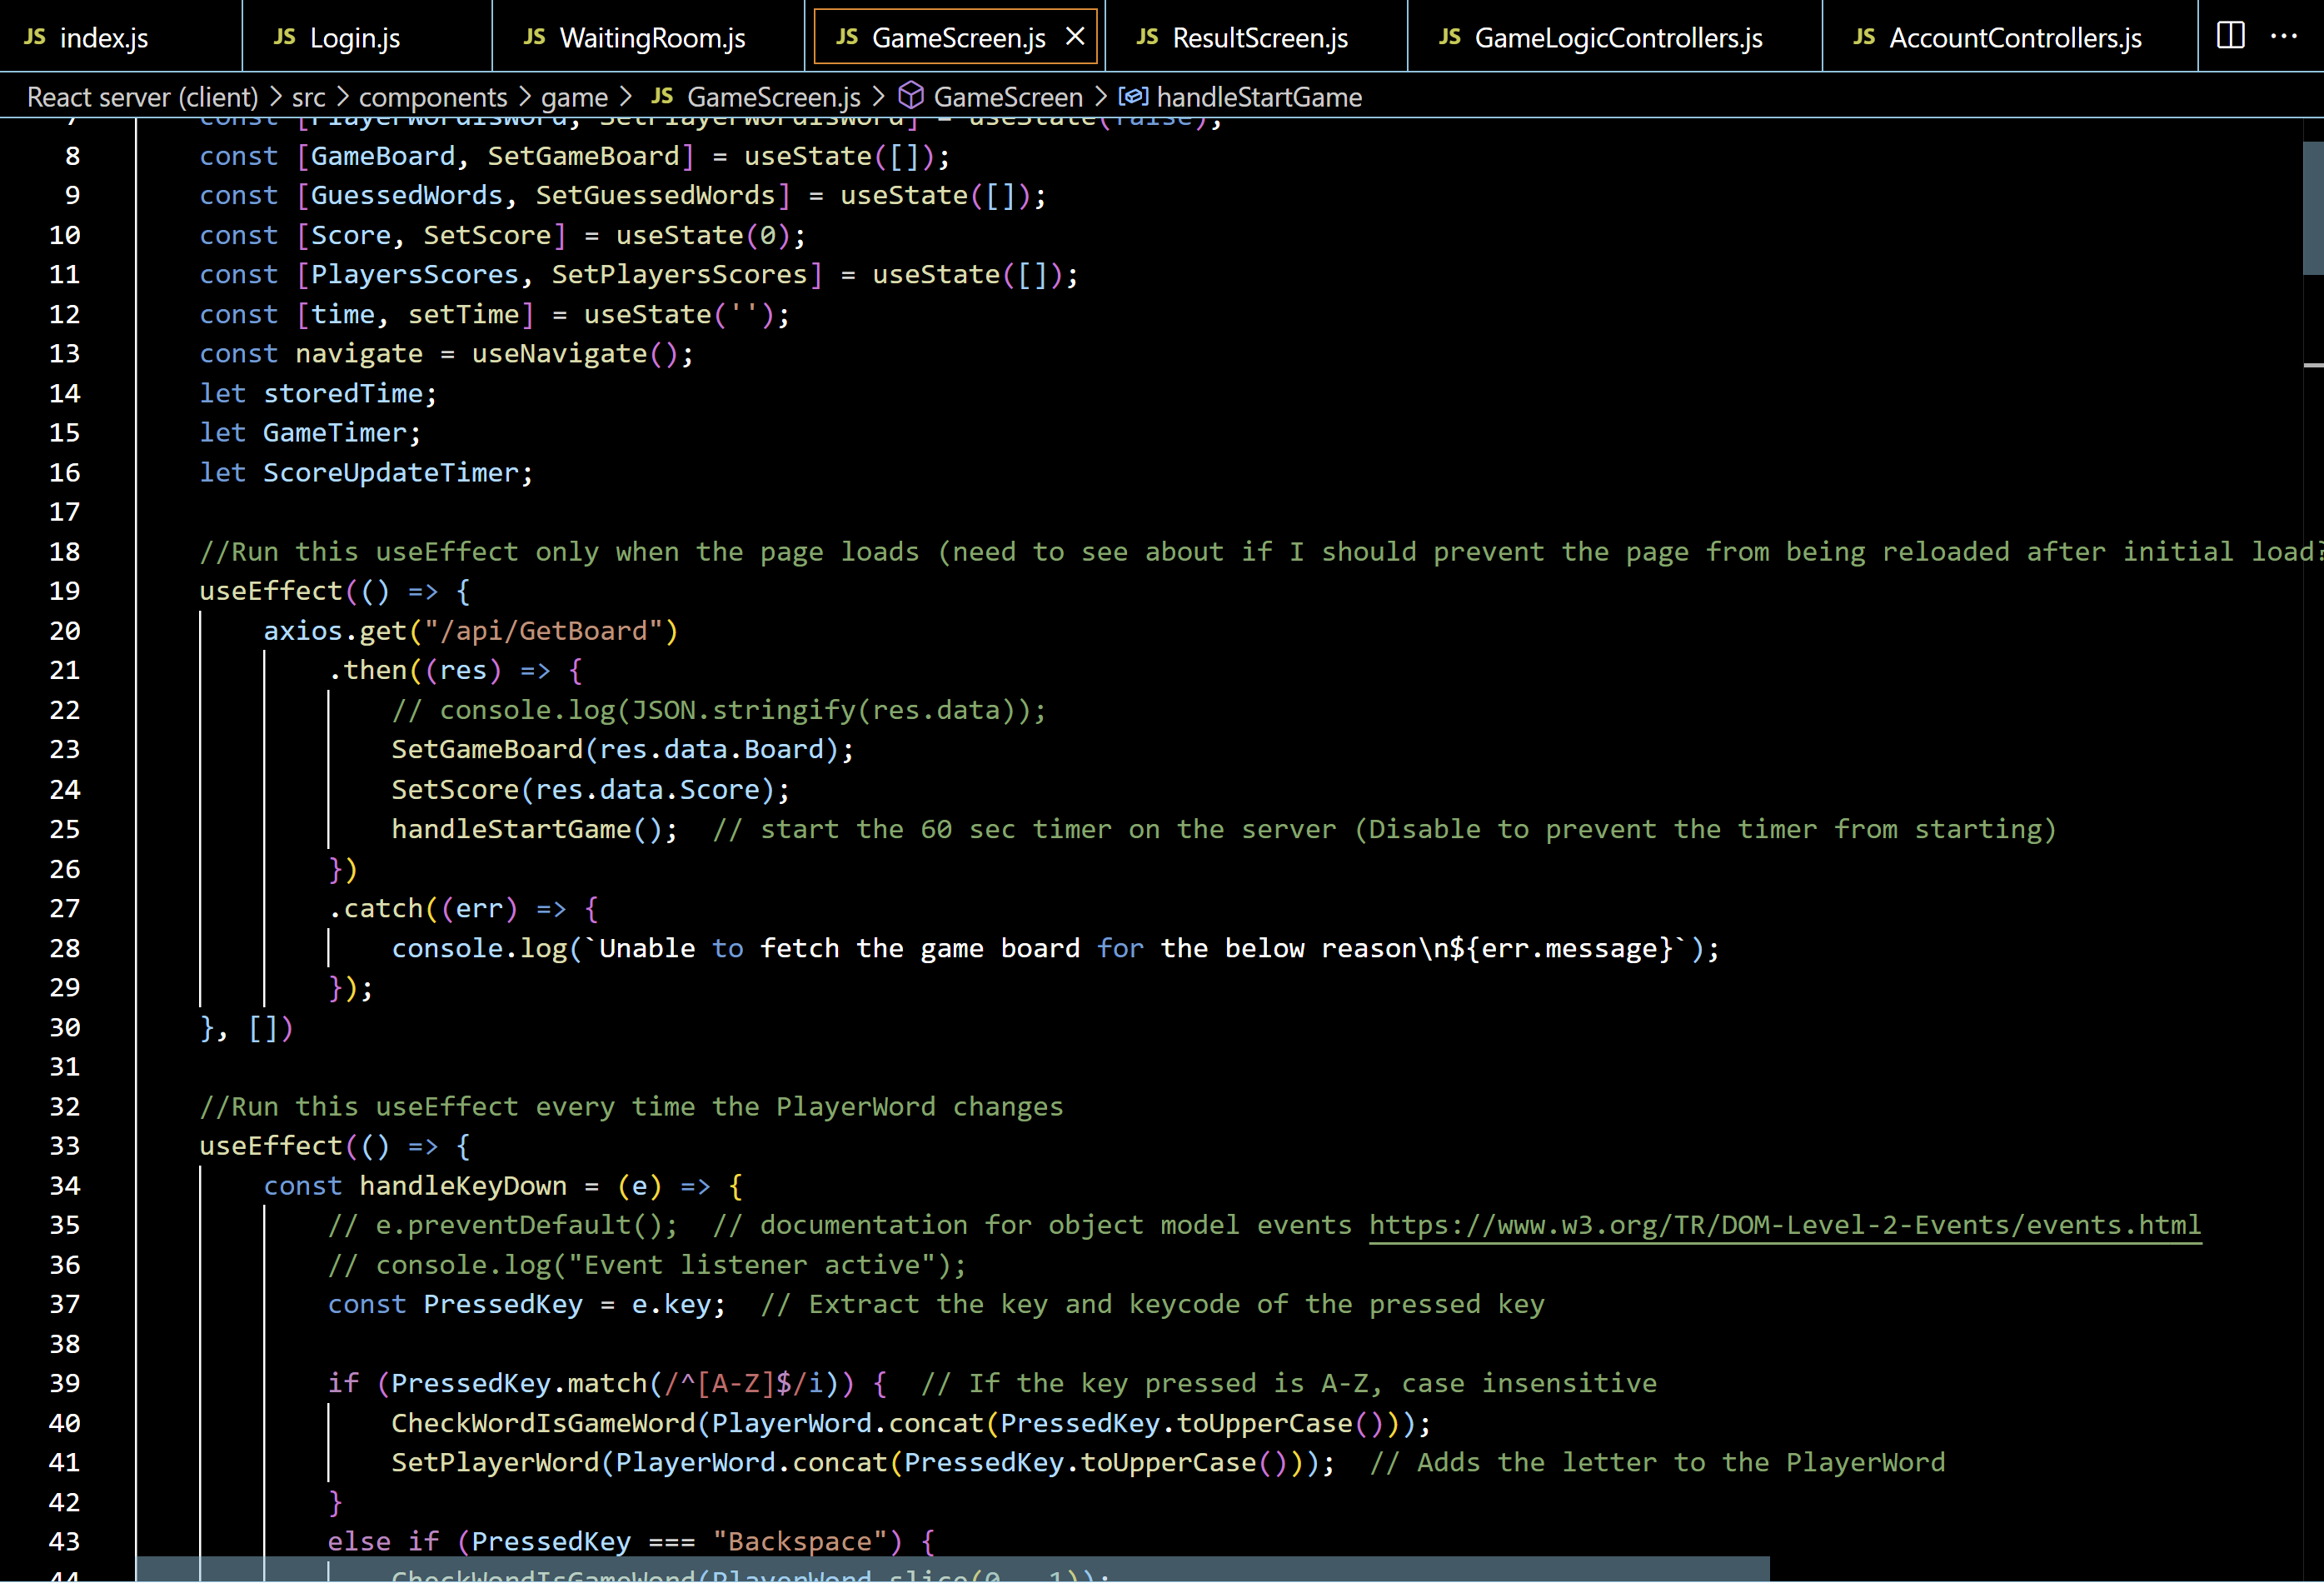2324x1583 pixels.
Task: Click JS icon on WaitingRoom.js tab
Action: coord(535,38)
